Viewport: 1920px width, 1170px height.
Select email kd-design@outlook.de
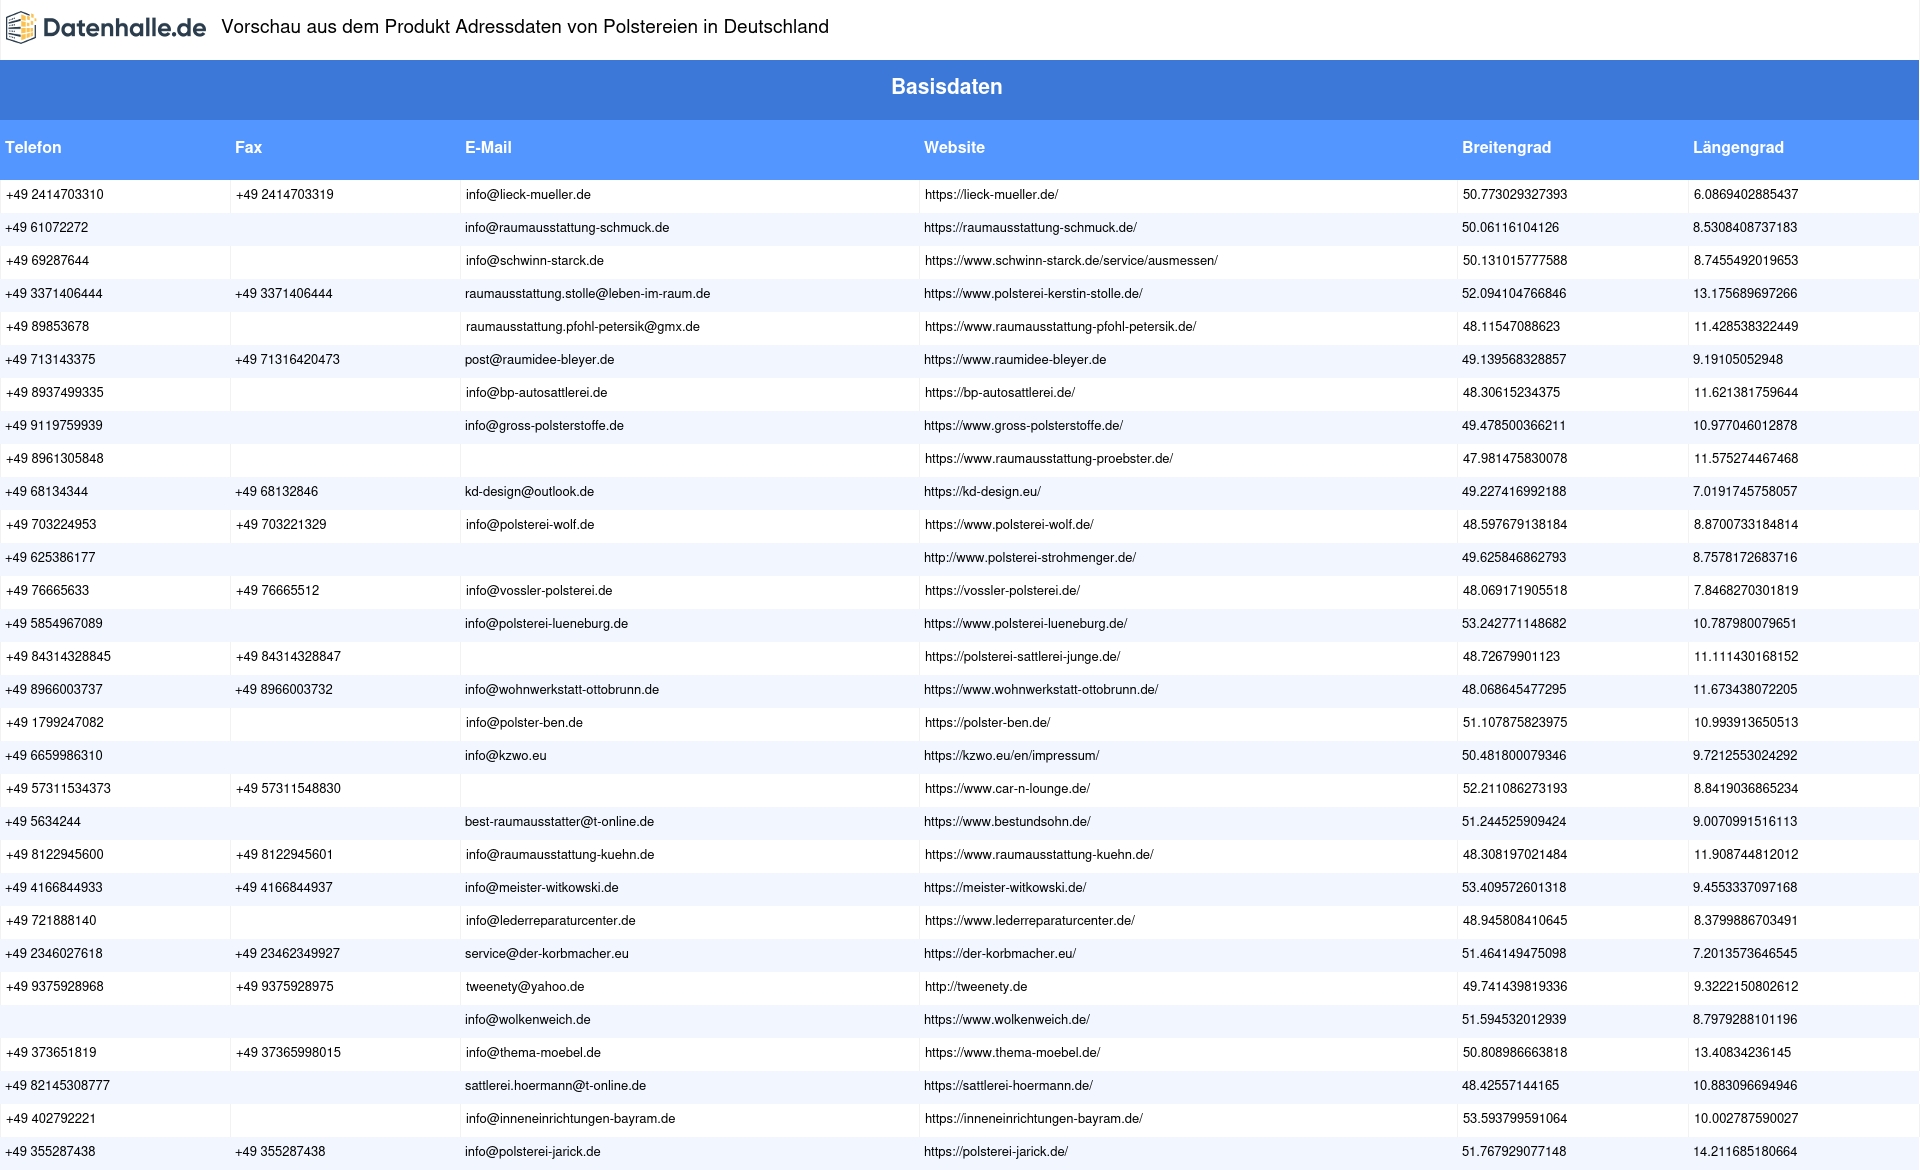[529, 492]
